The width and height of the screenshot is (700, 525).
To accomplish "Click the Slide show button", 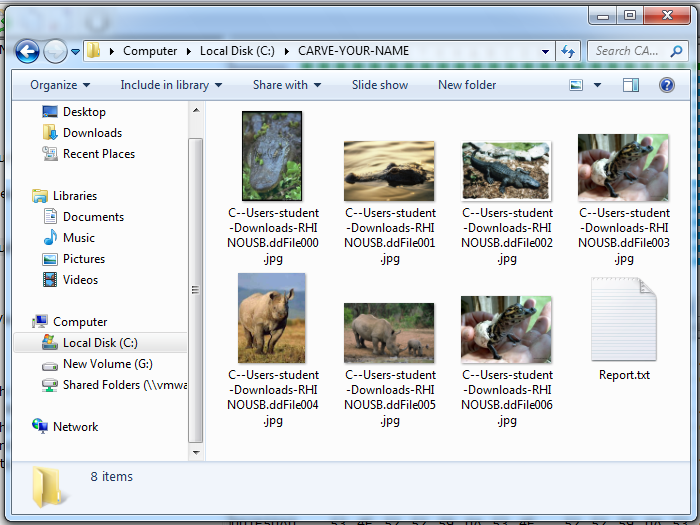I will 379,85.
